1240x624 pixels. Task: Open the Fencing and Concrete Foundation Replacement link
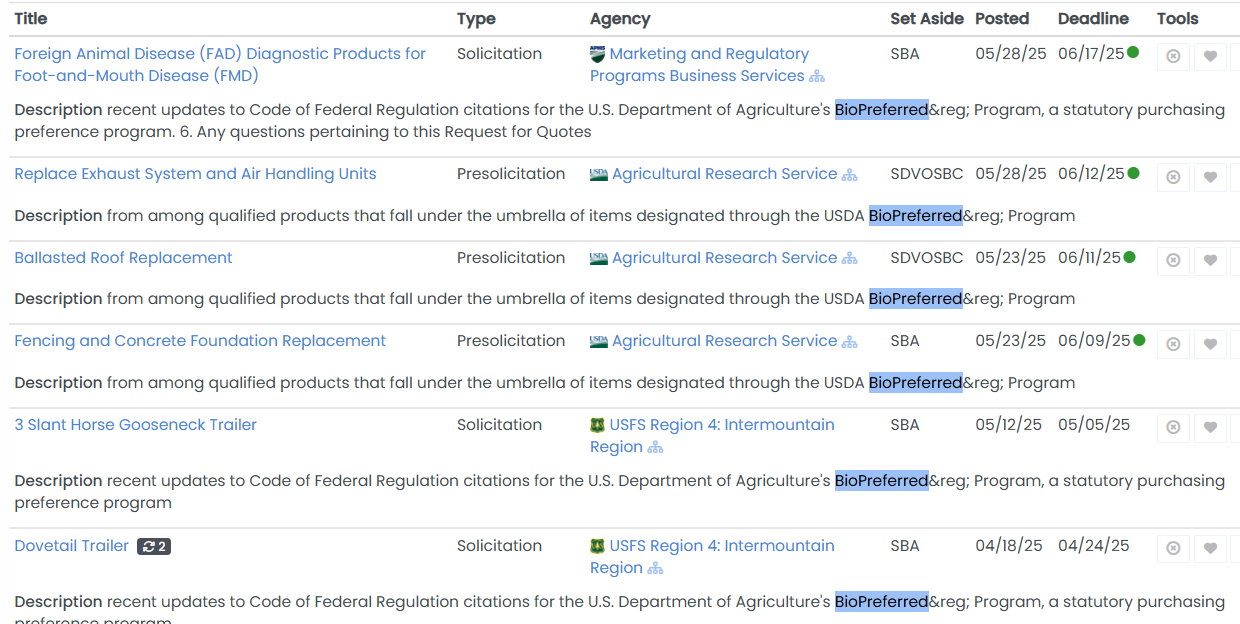coord(199,340)
